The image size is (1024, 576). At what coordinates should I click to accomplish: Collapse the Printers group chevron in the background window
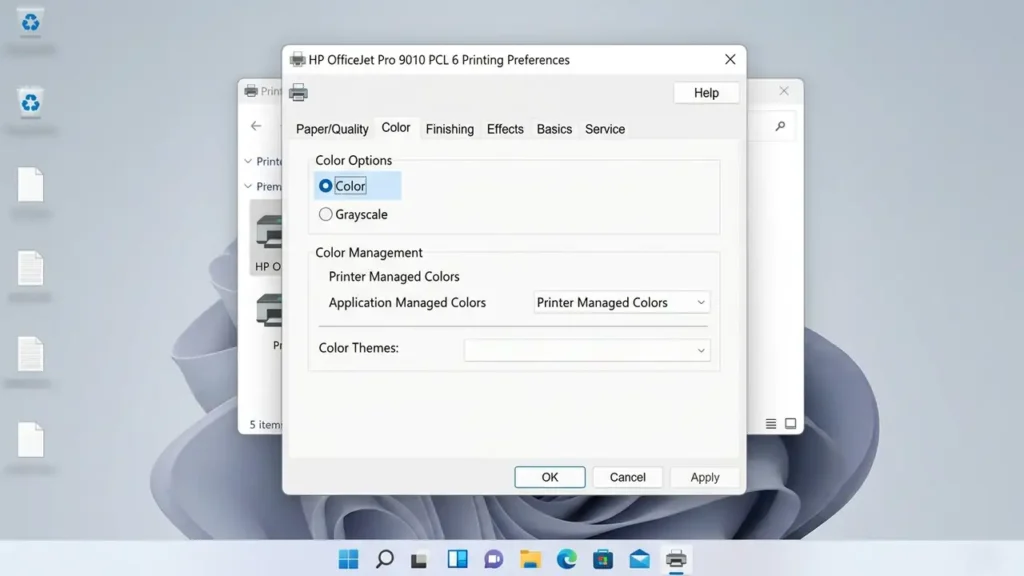pos(248,161)
